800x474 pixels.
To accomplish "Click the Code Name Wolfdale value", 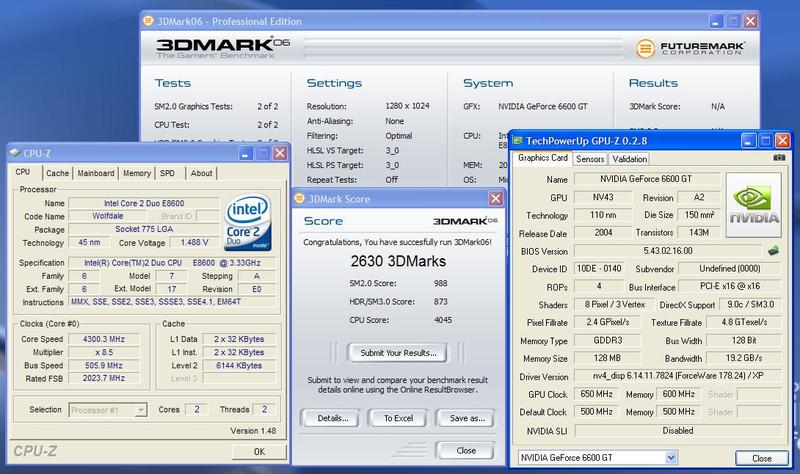I will [108, 216].
